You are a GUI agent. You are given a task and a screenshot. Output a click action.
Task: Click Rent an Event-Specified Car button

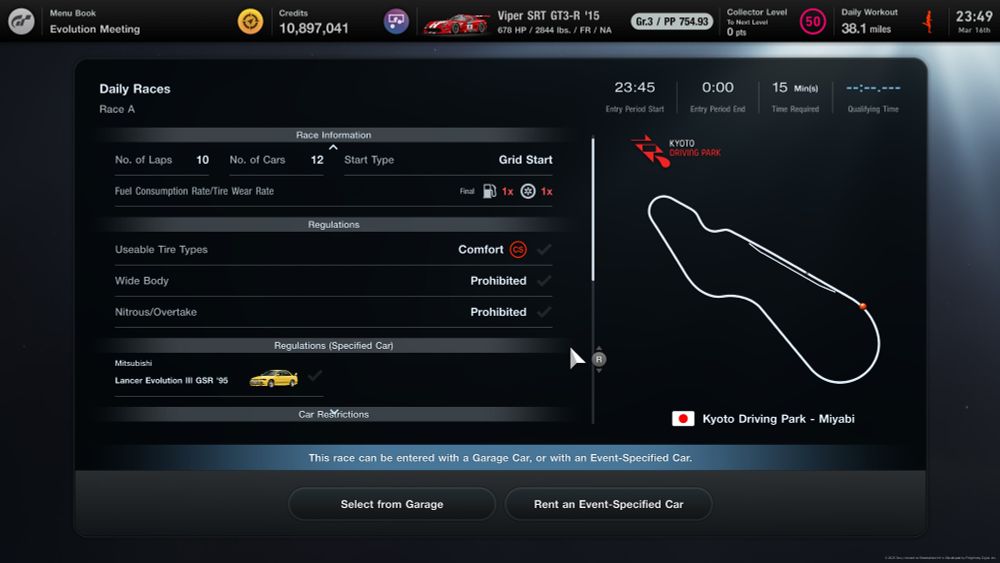coord(608,504)
